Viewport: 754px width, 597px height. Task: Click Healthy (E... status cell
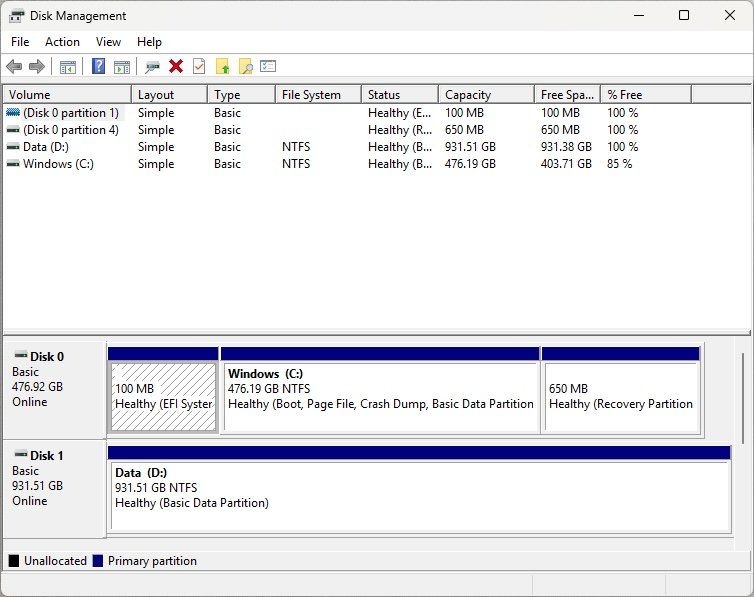(x=400, y=112)
